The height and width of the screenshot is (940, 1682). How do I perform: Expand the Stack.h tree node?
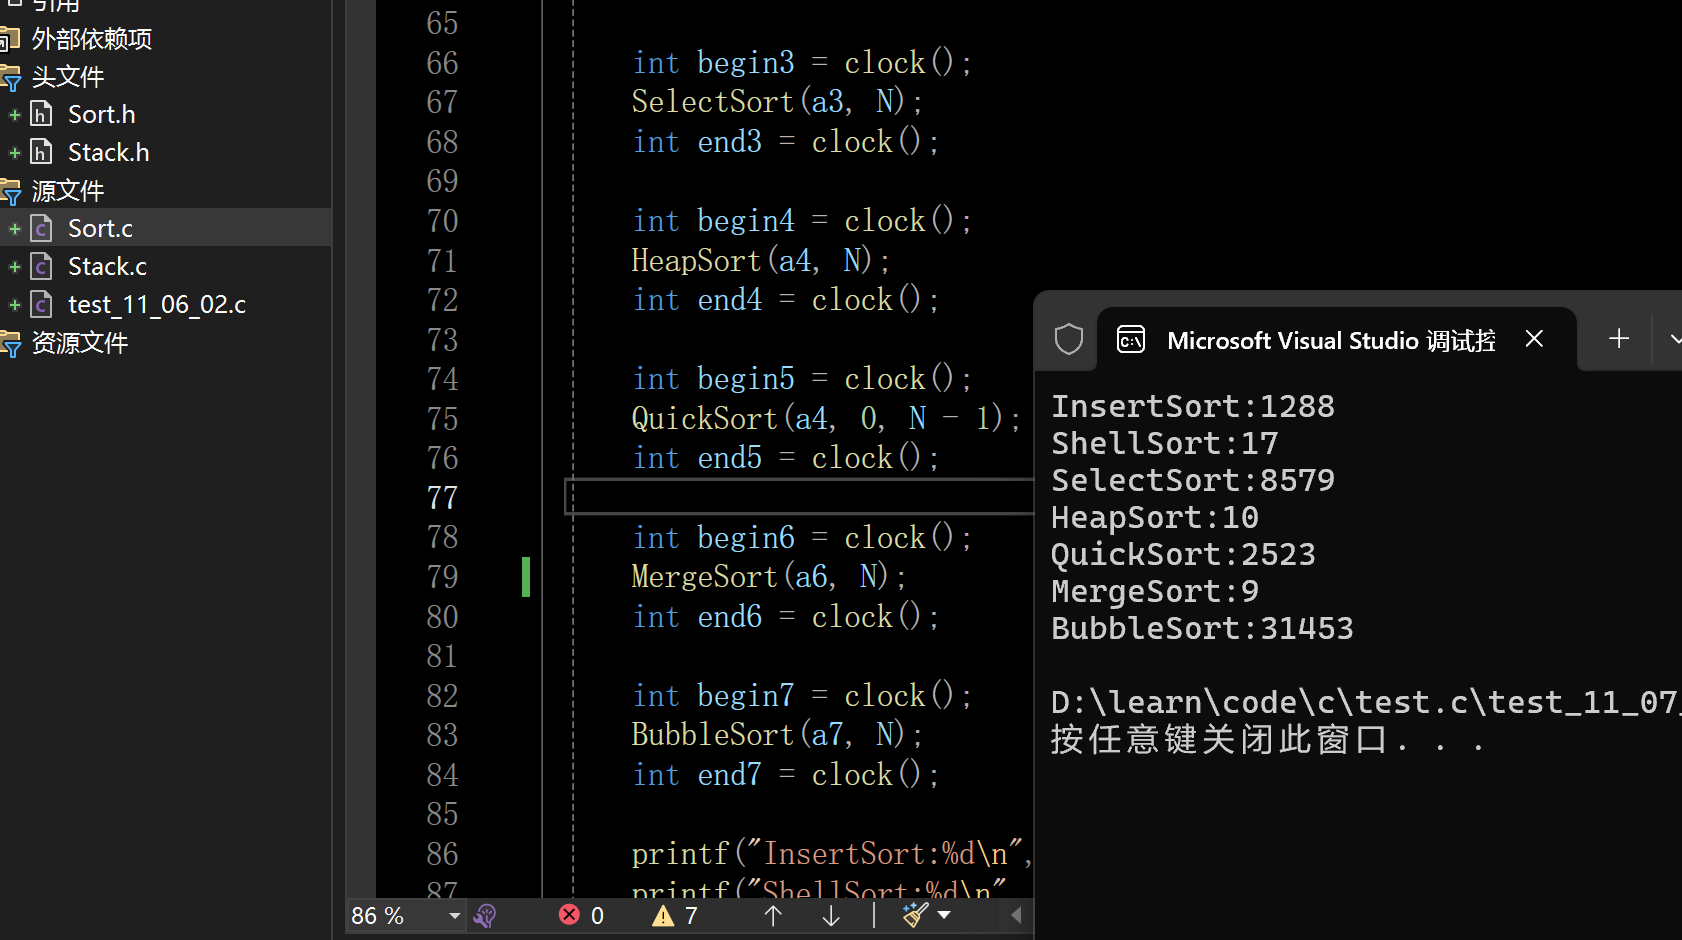(x=15, y=153)
